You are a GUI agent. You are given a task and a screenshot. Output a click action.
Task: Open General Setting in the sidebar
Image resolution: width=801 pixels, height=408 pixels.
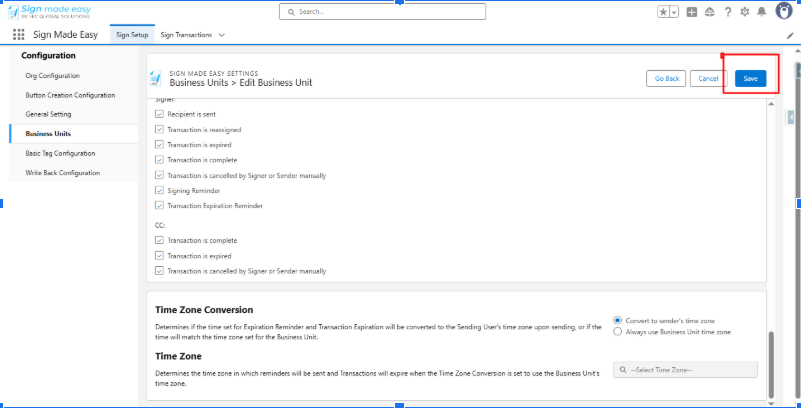46,114
